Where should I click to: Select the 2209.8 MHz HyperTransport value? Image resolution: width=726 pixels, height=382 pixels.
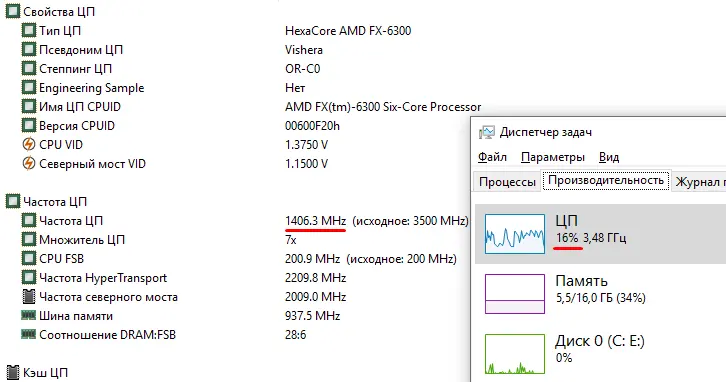(x=316, y=277)
